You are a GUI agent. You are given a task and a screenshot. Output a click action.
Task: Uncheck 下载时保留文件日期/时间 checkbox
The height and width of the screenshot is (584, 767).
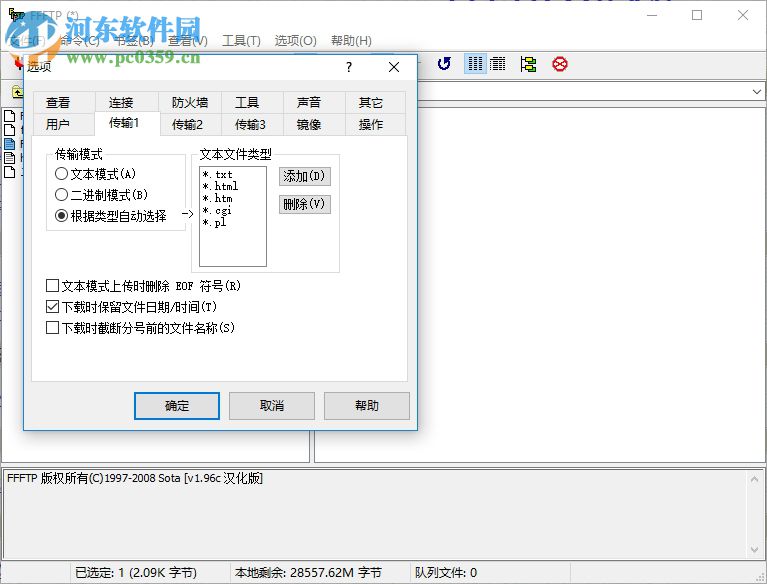(52, 307)
